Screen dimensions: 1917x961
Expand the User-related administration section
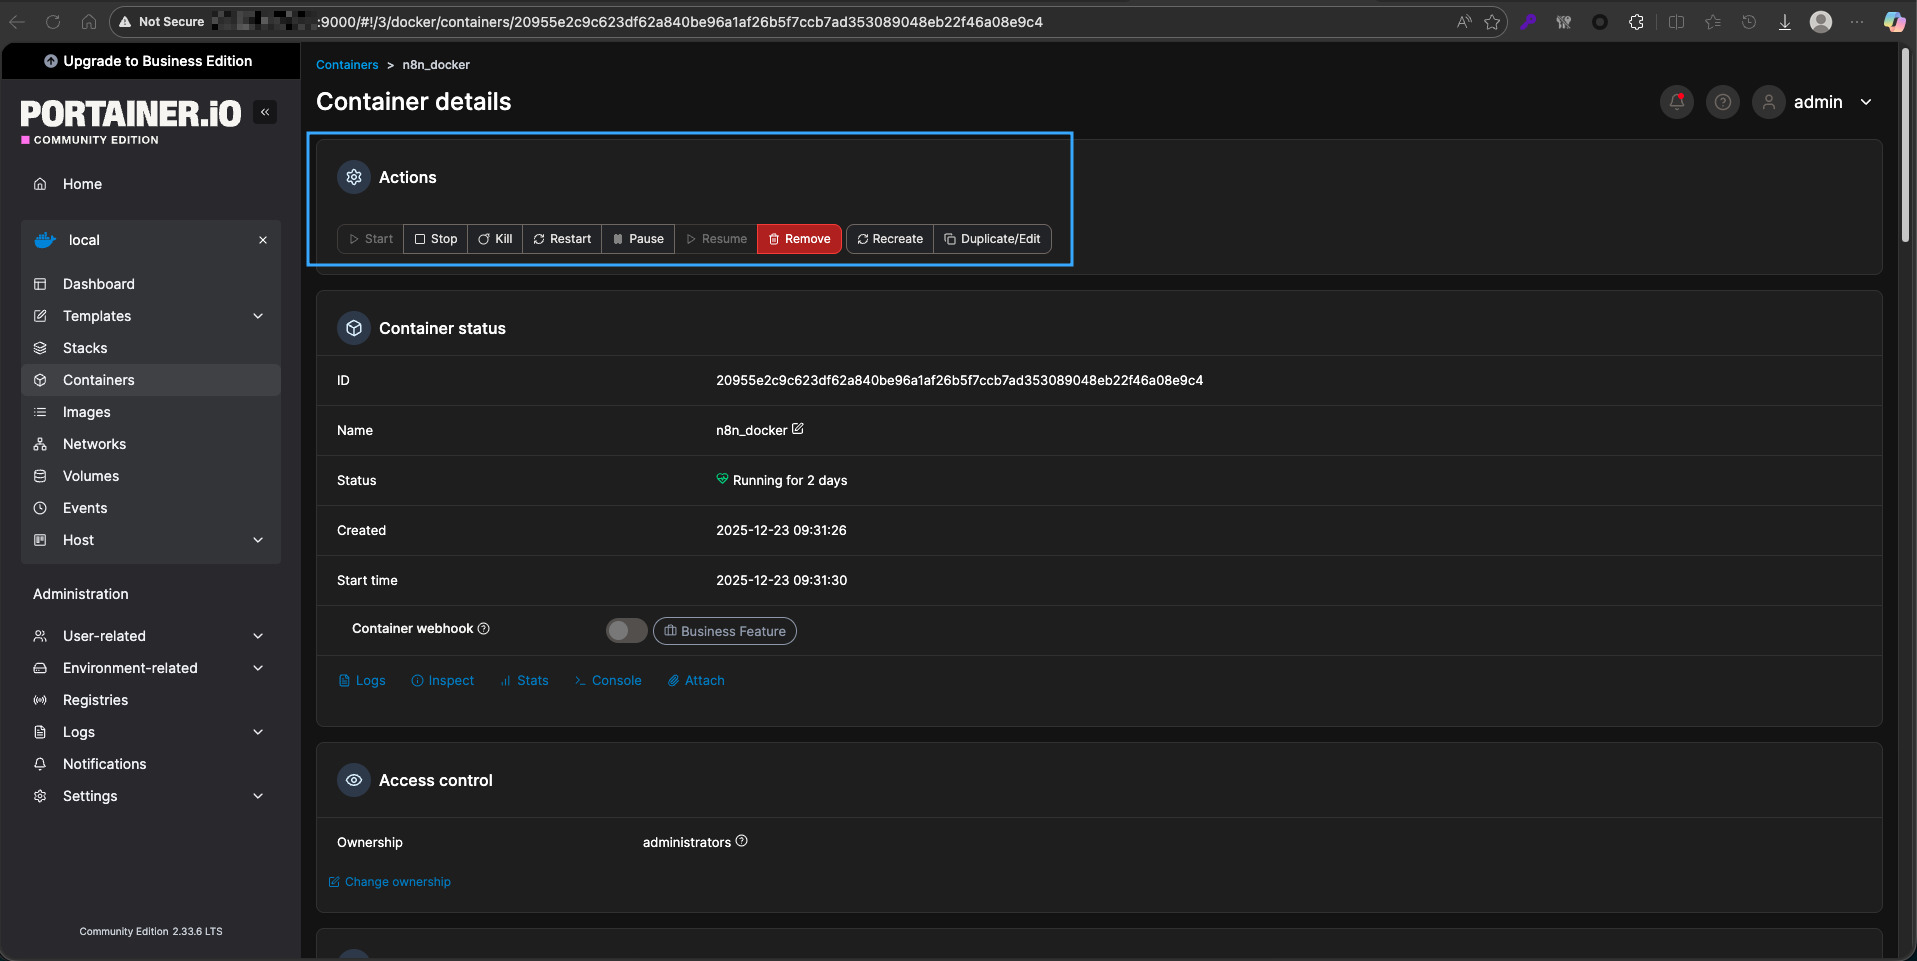click(x=258, y=636)
